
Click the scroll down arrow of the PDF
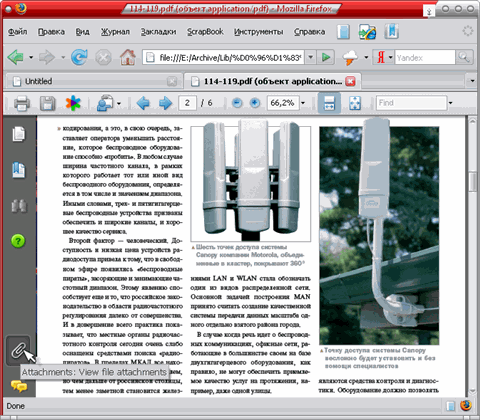click(x=472, y=391)
